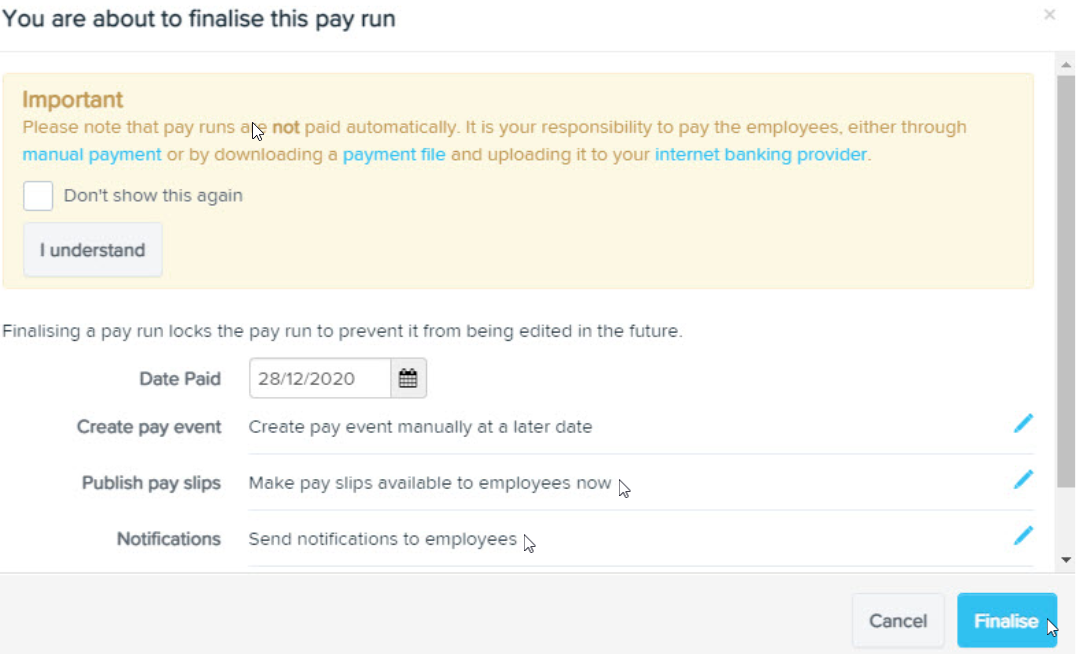This screenshot has width=1077, height=654.
Task: Select Send notifications to employees text
Action: point(383,539)
